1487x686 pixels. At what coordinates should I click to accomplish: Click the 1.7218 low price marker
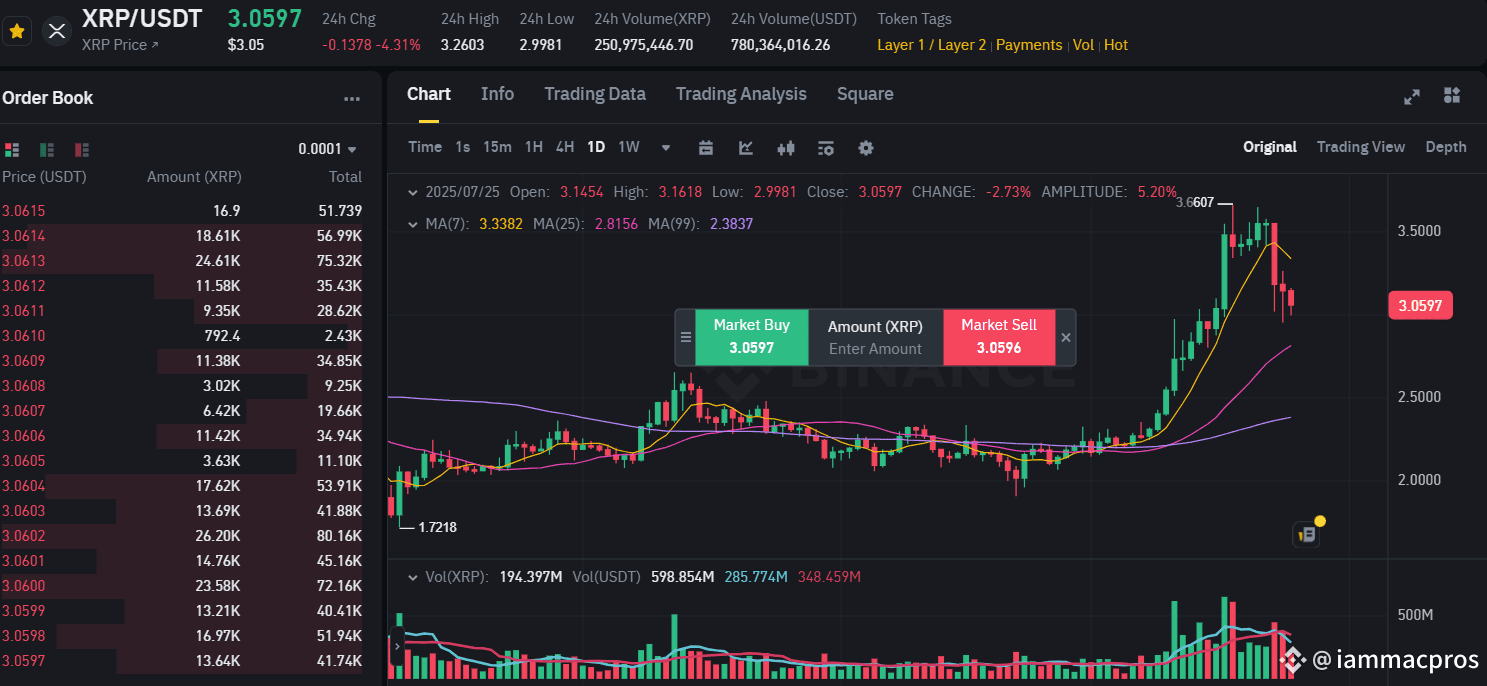437,527
